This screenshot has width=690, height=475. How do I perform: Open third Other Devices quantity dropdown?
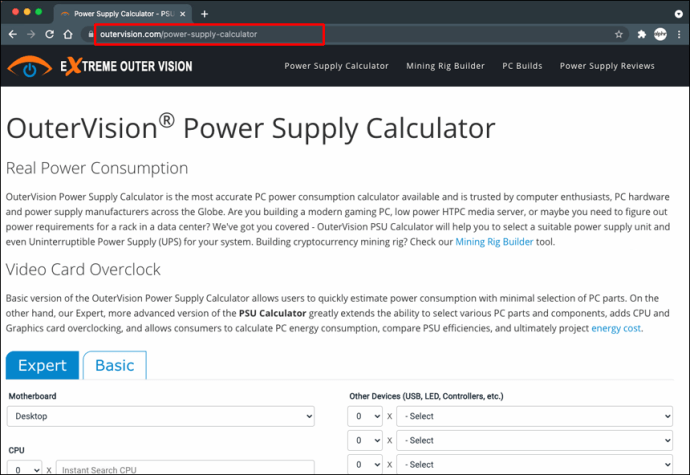pyautogui.click(x=365, y=464)
